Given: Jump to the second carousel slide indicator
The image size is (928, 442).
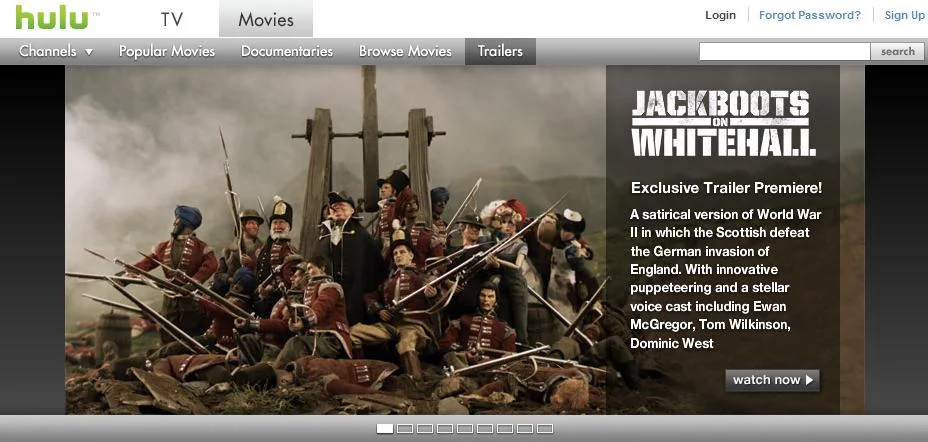Looking at the screenshot, I should coord(405,429).
